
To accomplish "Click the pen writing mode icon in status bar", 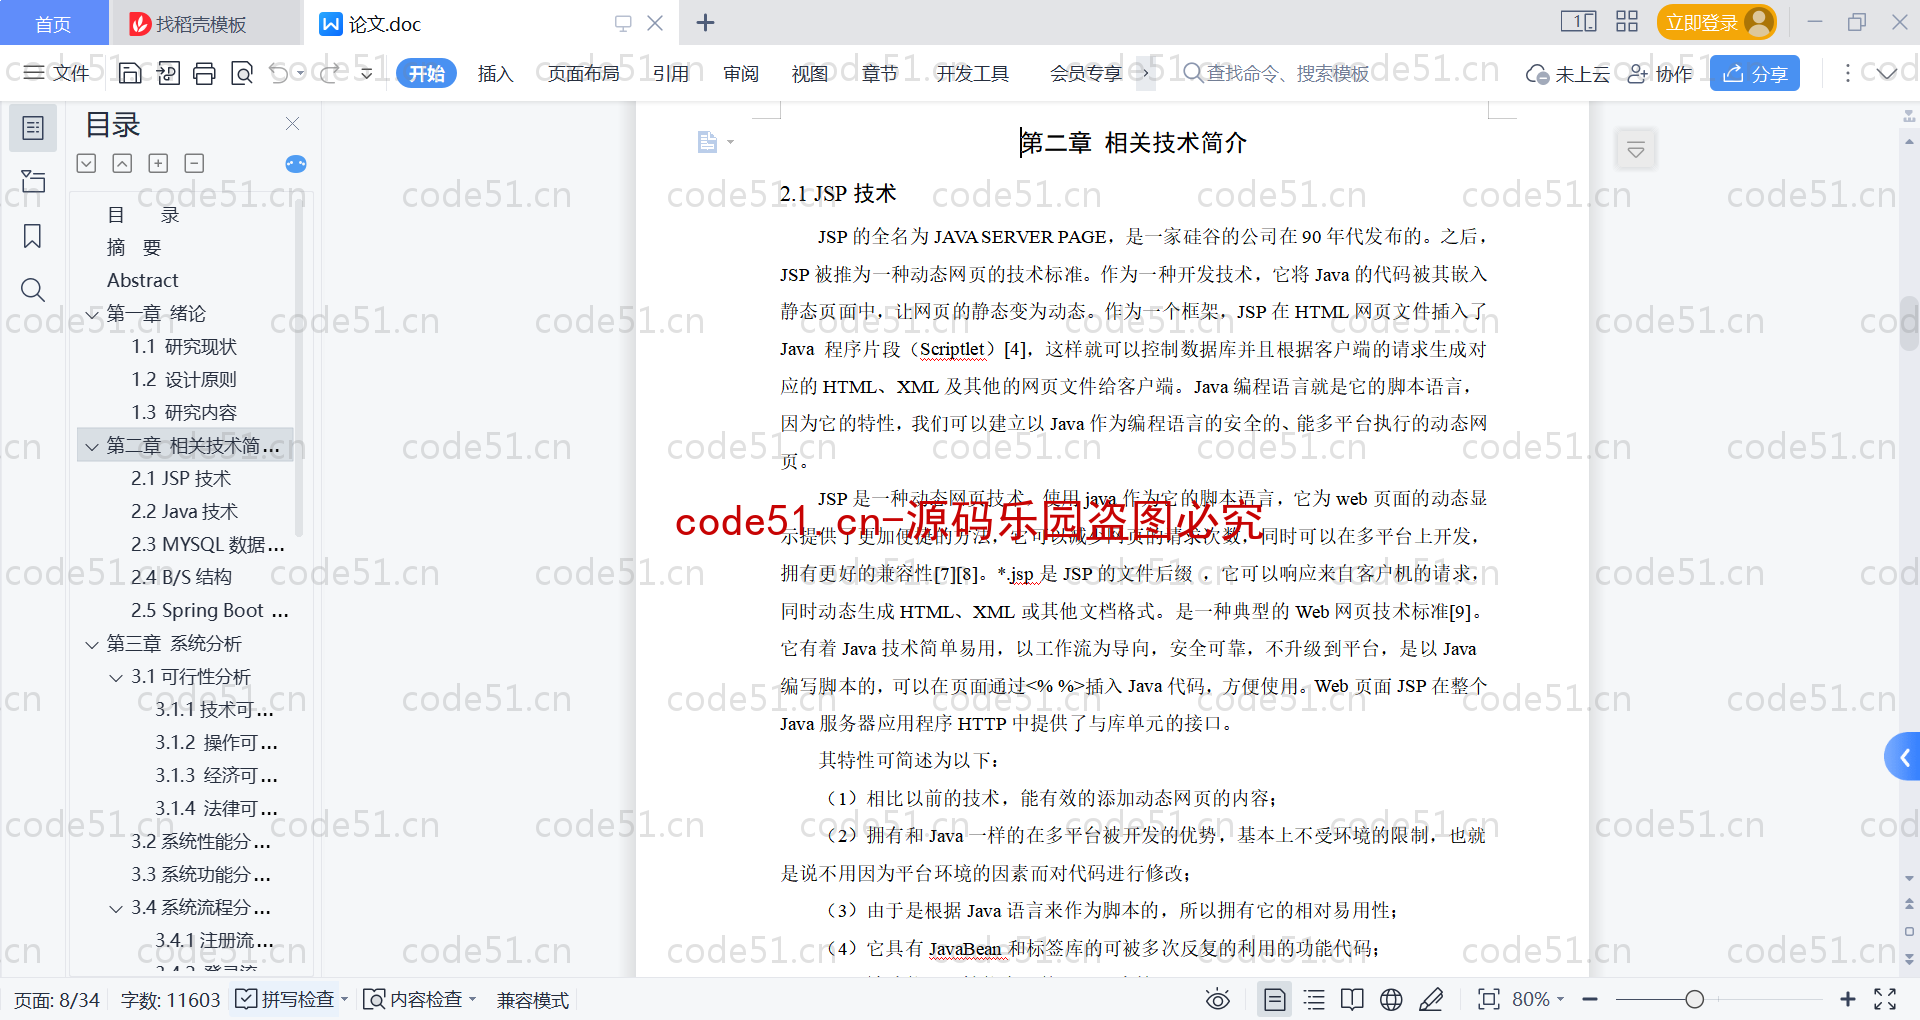I will [x=1431, y=999].
